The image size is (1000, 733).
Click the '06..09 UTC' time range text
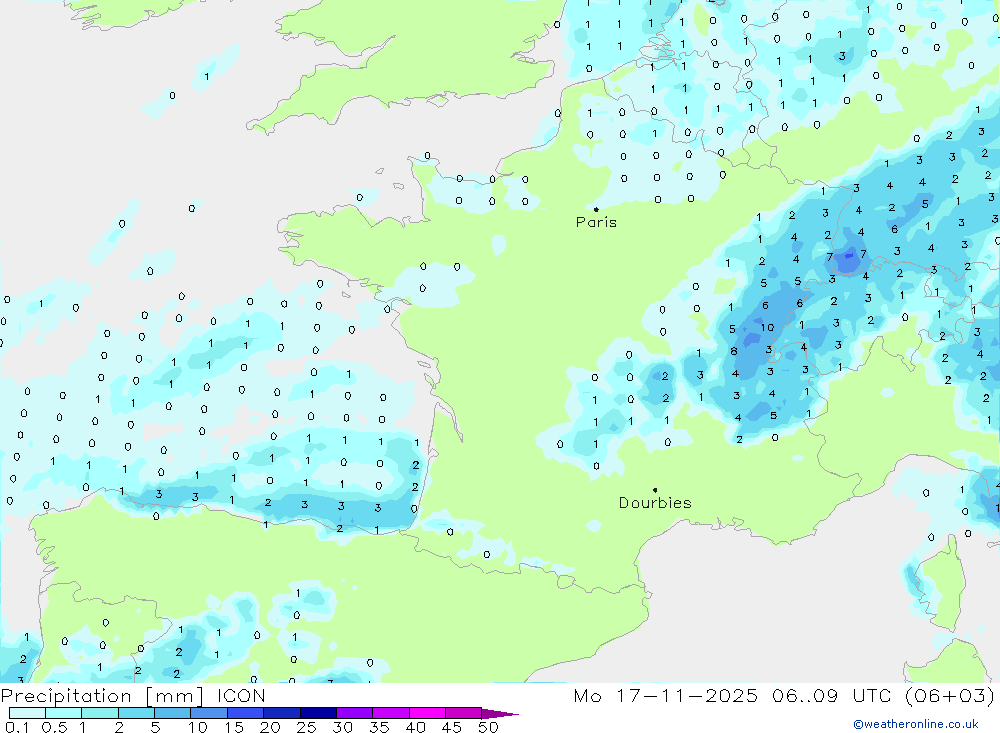pos(831,696)
